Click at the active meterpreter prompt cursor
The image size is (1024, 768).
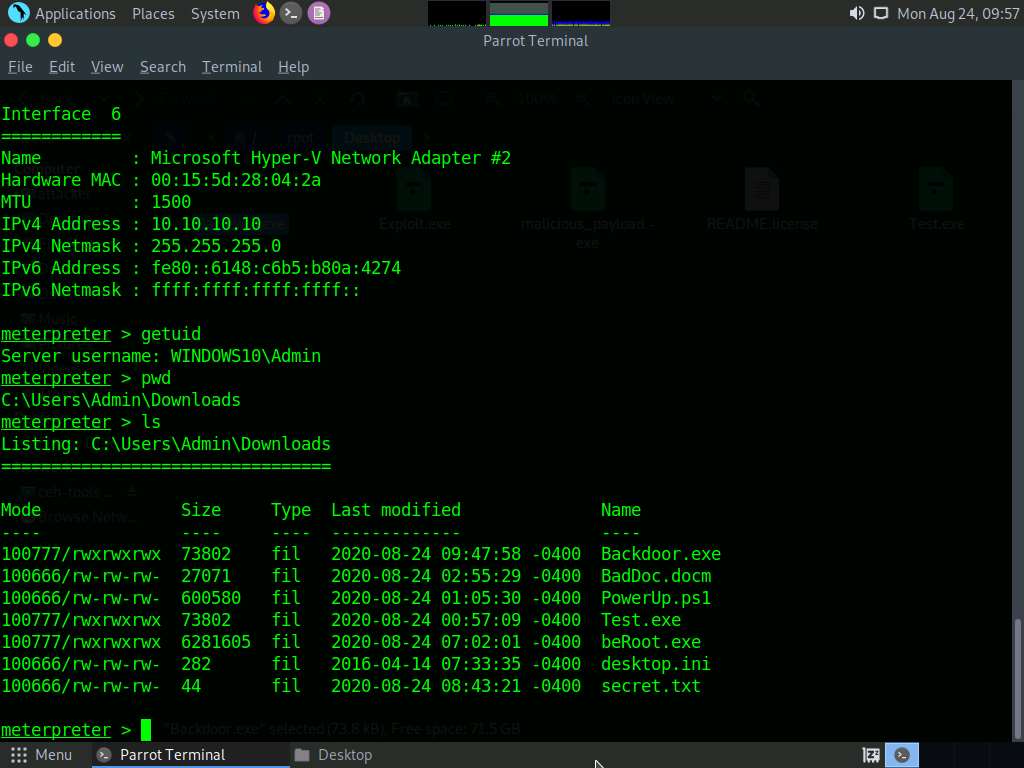pyautogui.click(x=146, y=729)
